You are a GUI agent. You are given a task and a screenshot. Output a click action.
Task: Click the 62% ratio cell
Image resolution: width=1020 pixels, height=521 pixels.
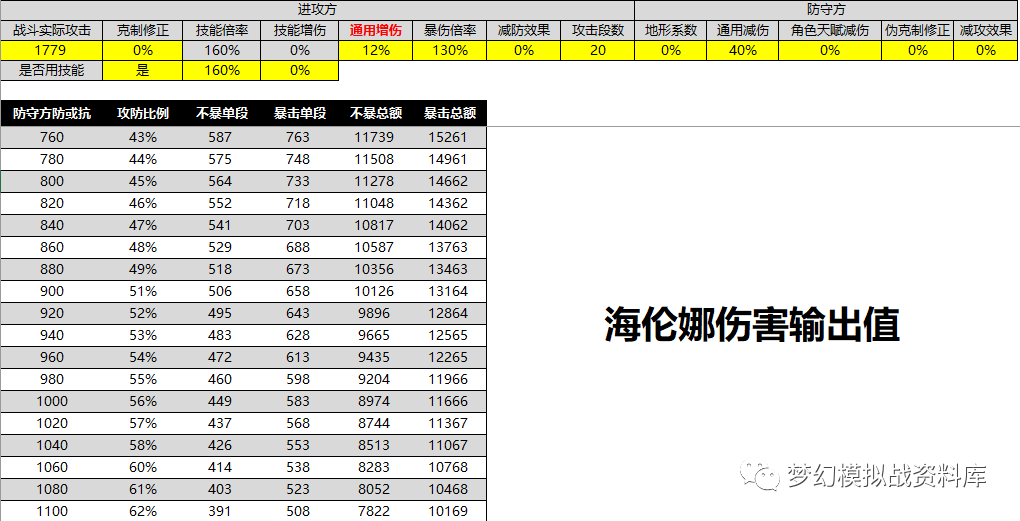point(142,511)
